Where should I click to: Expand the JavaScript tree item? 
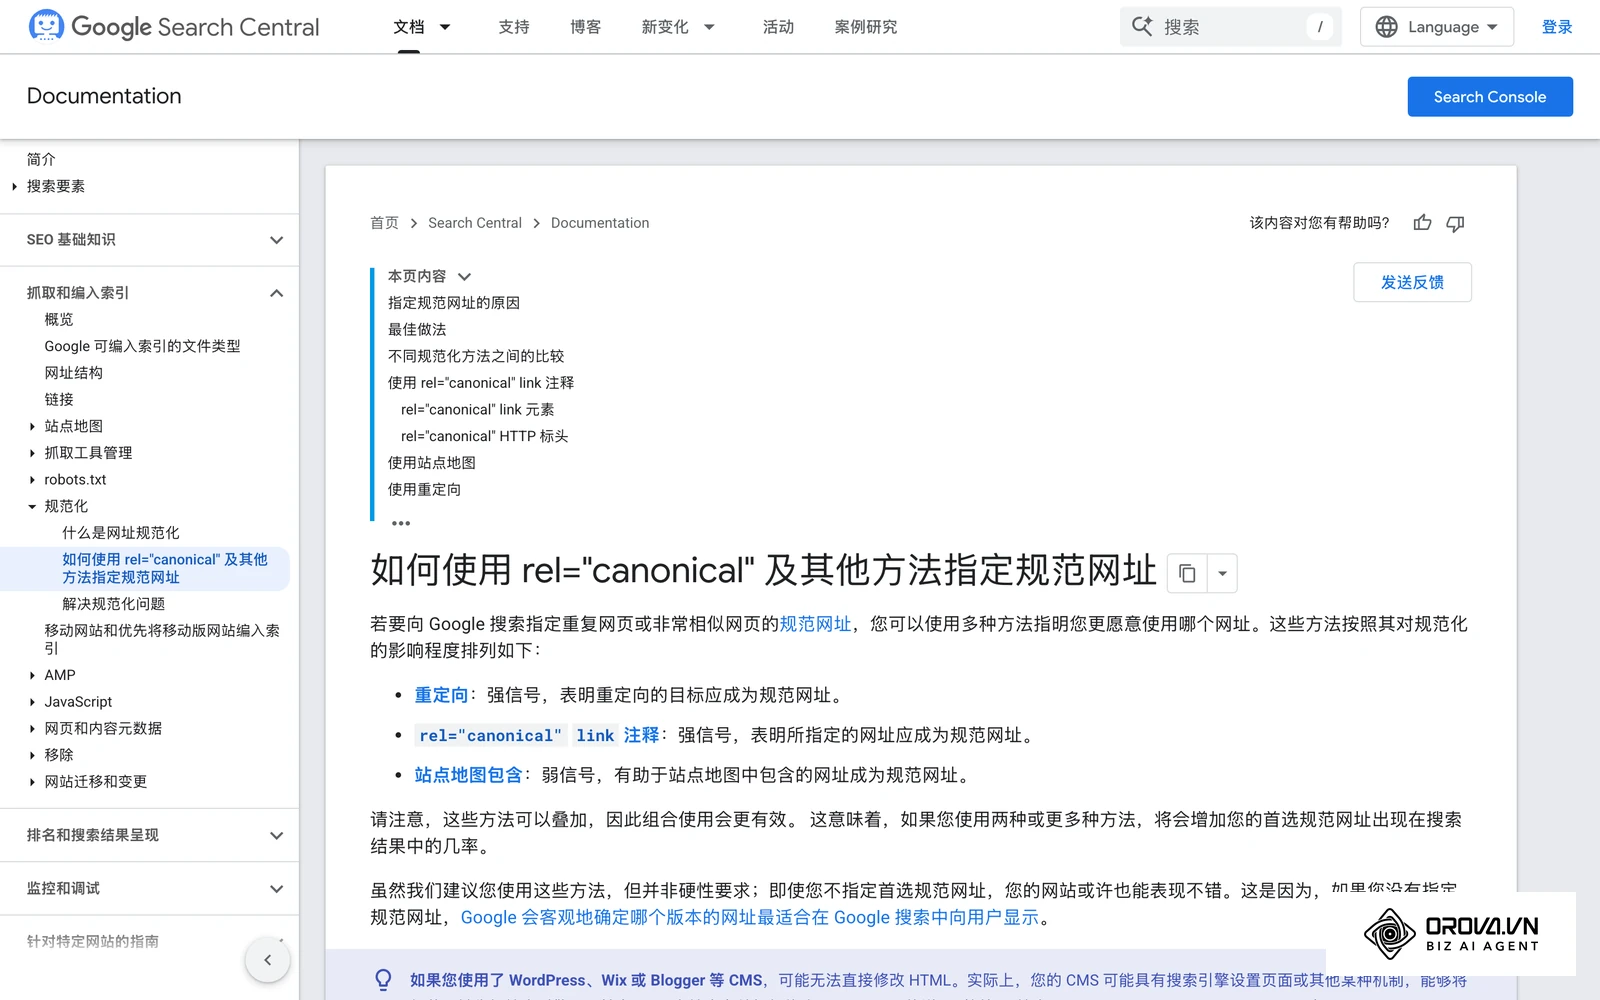(32, 702)
